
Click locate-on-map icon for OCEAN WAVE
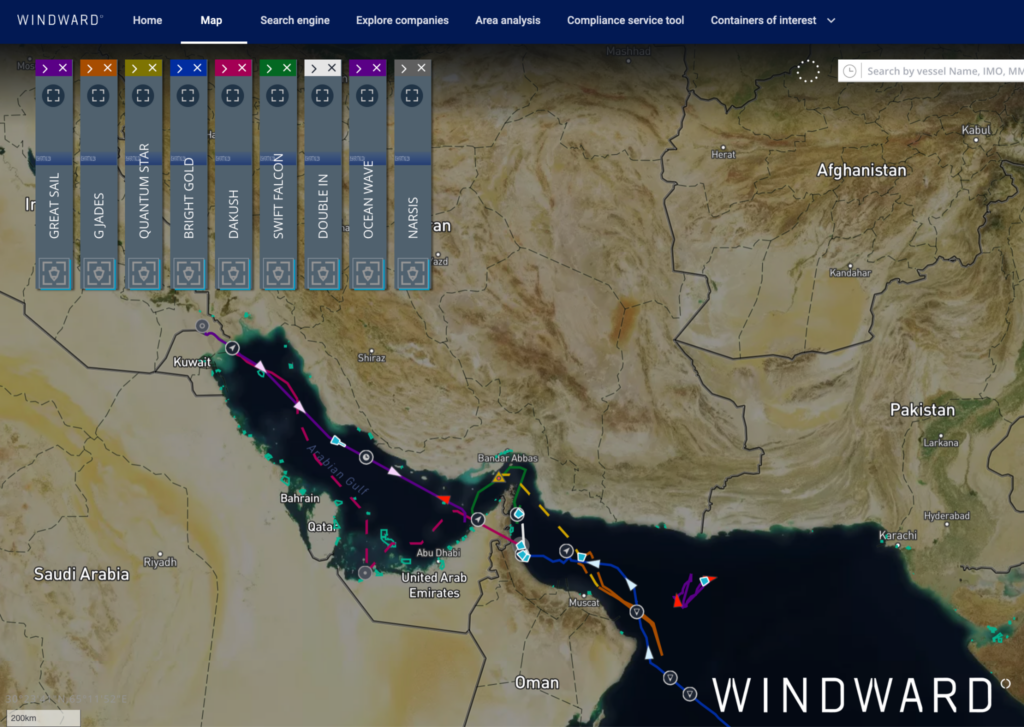(x=368, y=273)
